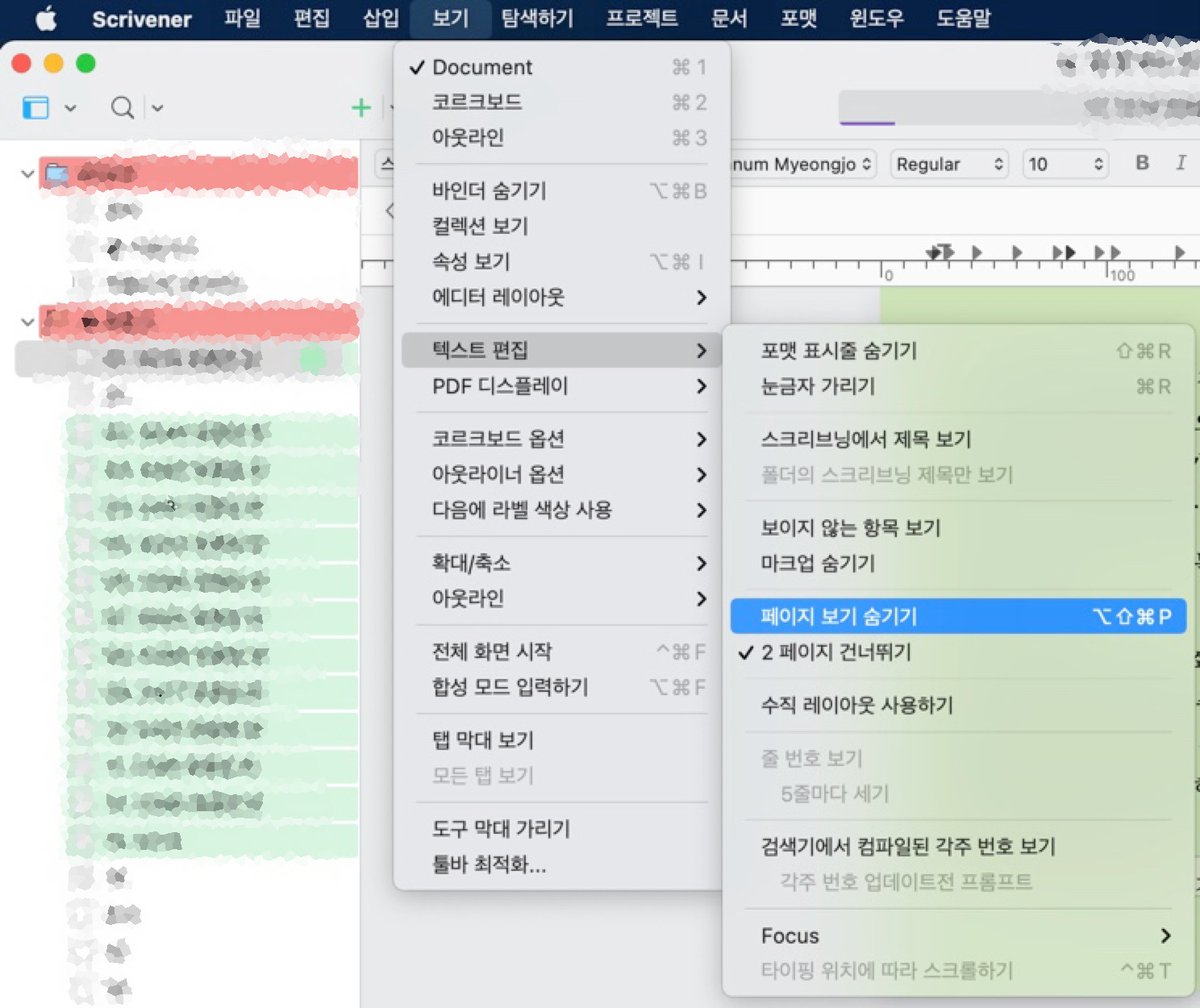Viewport: 1200px width, 1008px height.
Task: Choose 속성 보기
Action: pyautogui.click(x=562, y=262)
